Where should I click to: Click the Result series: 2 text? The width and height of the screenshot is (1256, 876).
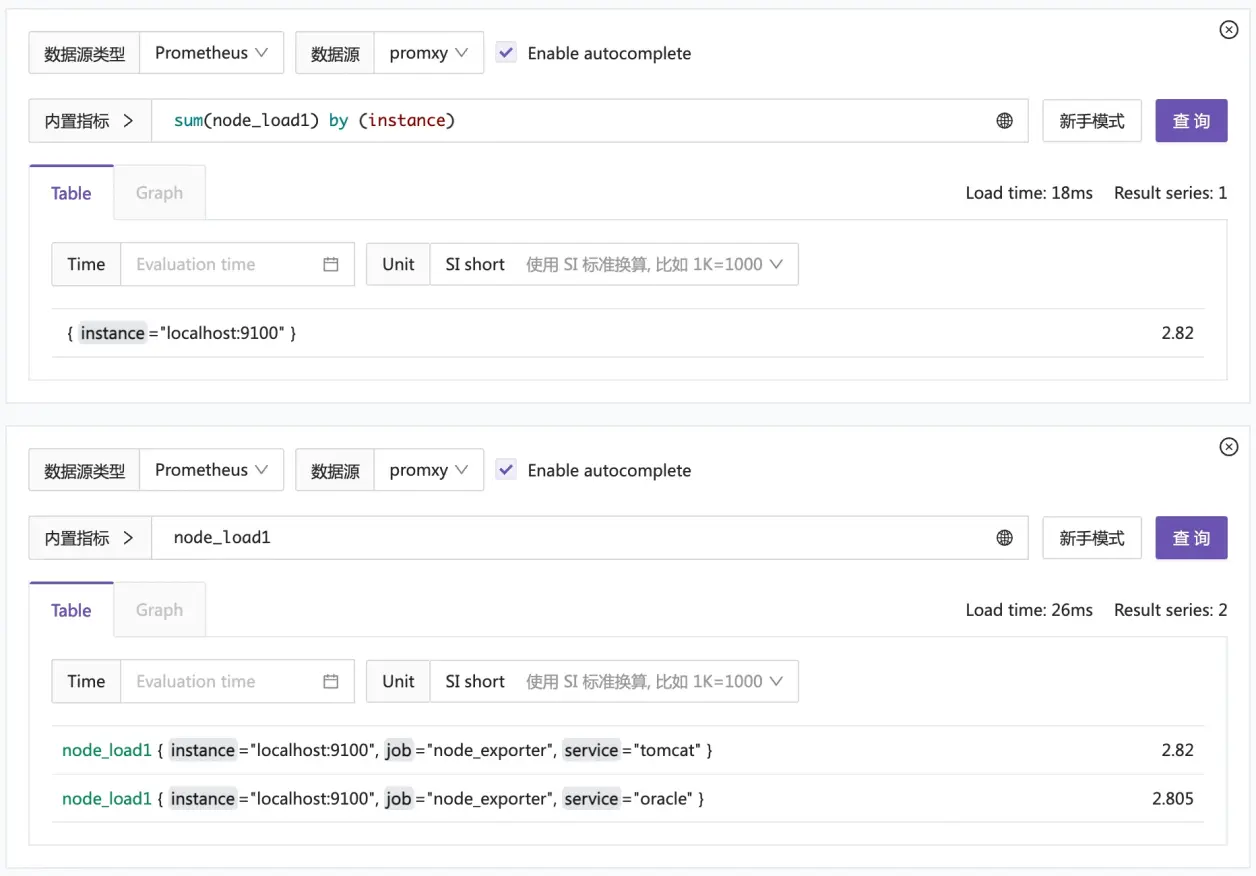click(1171, 610)
